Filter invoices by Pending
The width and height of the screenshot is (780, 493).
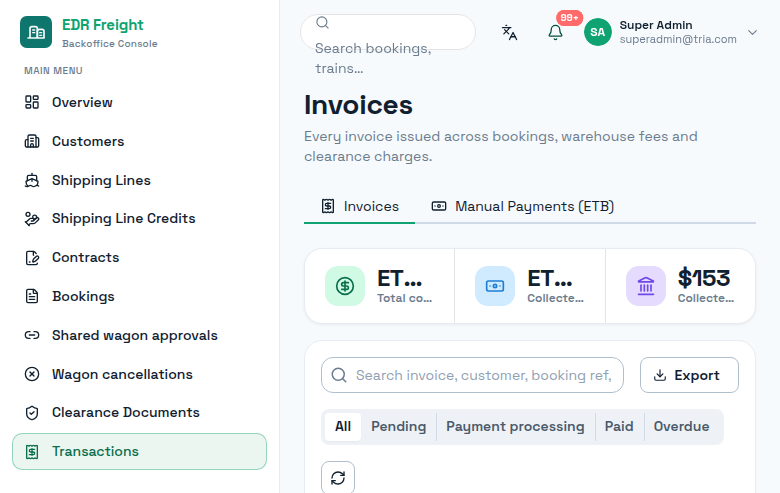click(398, 426)
